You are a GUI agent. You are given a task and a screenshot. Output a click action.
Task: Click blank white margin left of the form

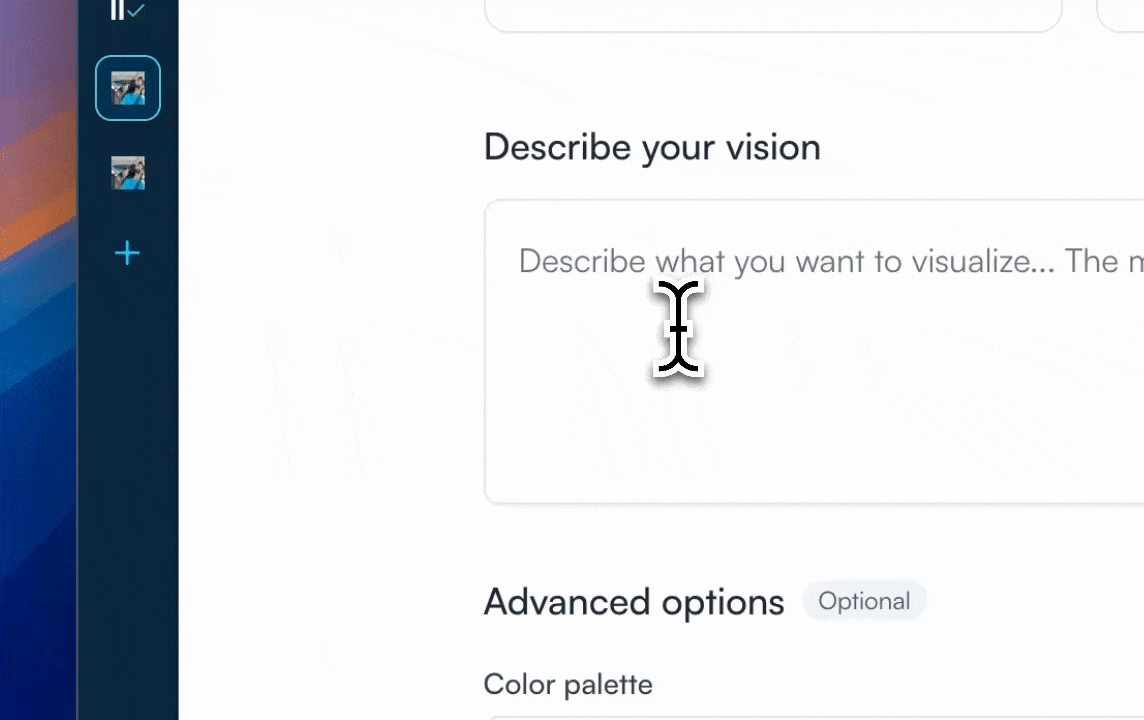[x=330, y=400]
